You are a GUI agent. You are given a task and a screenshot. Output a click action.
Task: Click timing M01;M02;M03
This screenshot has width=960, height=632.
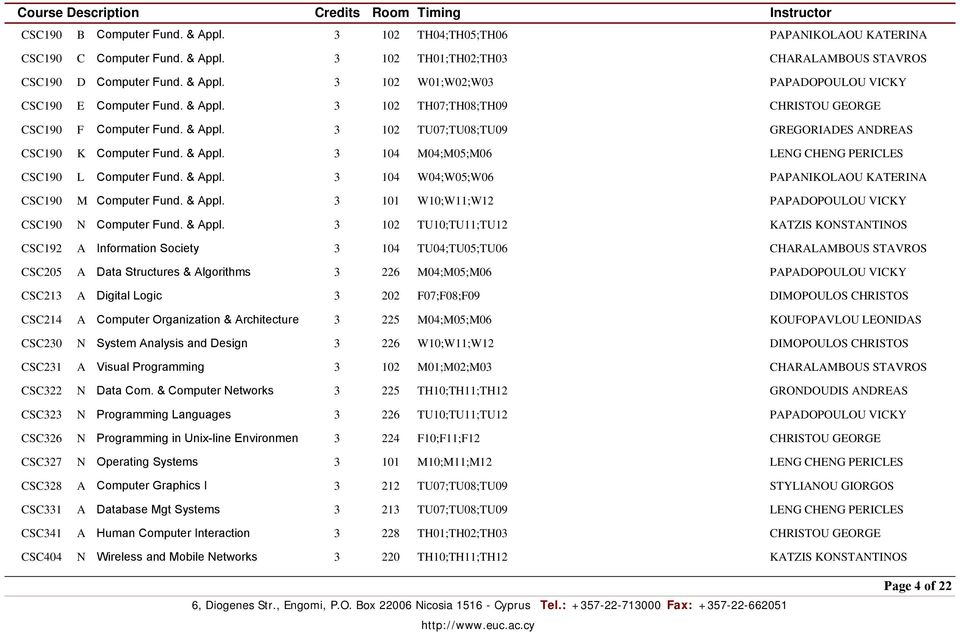[454, 367]
